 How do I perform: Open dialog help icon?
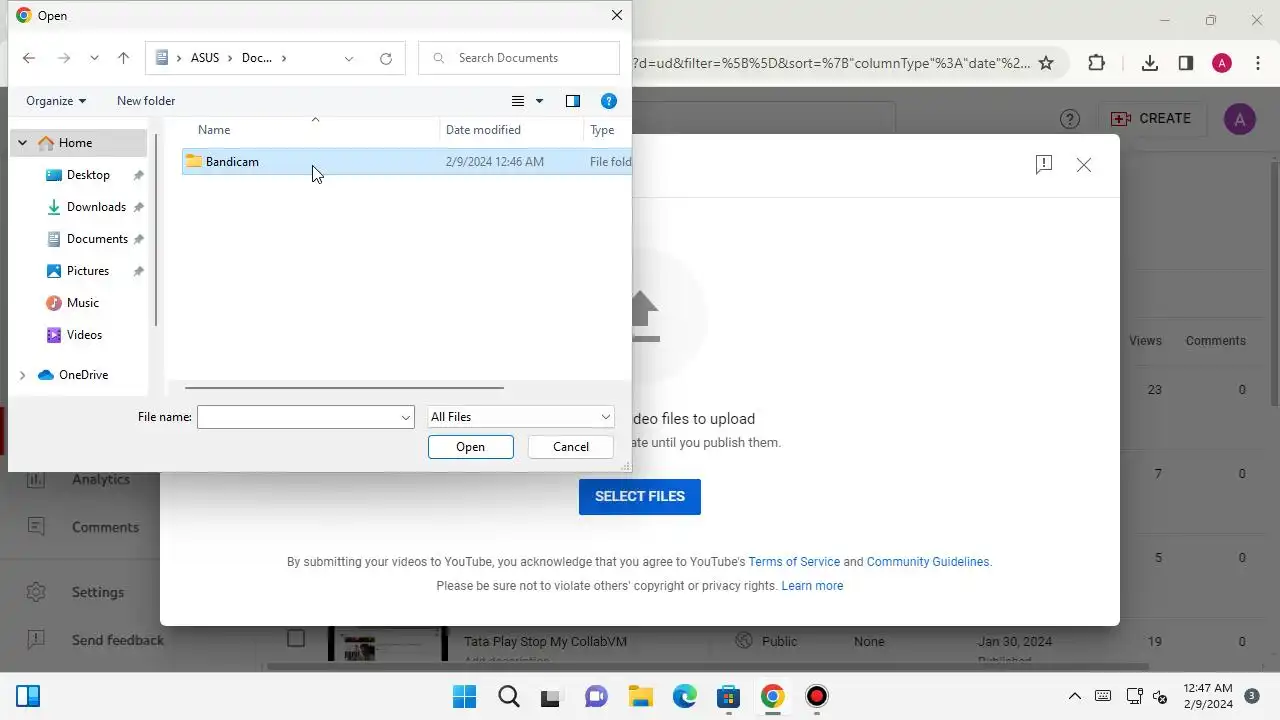click(609, 101)
